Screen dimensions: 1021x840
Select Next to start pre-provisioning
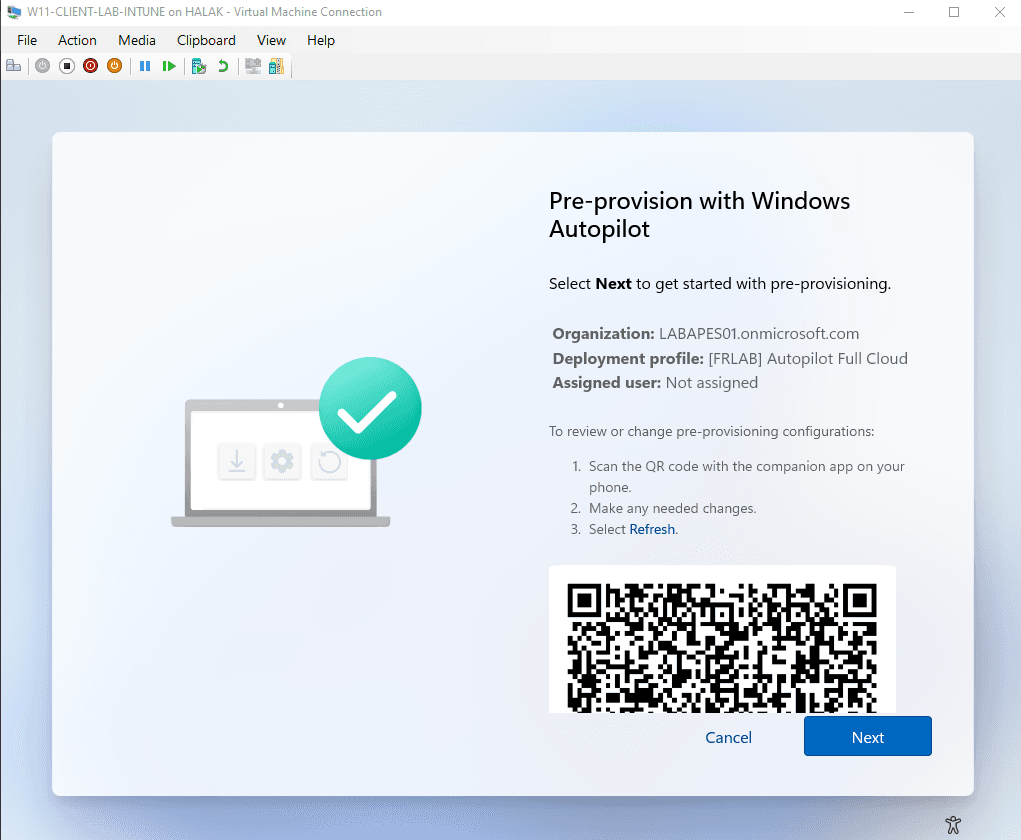[867, 736]
